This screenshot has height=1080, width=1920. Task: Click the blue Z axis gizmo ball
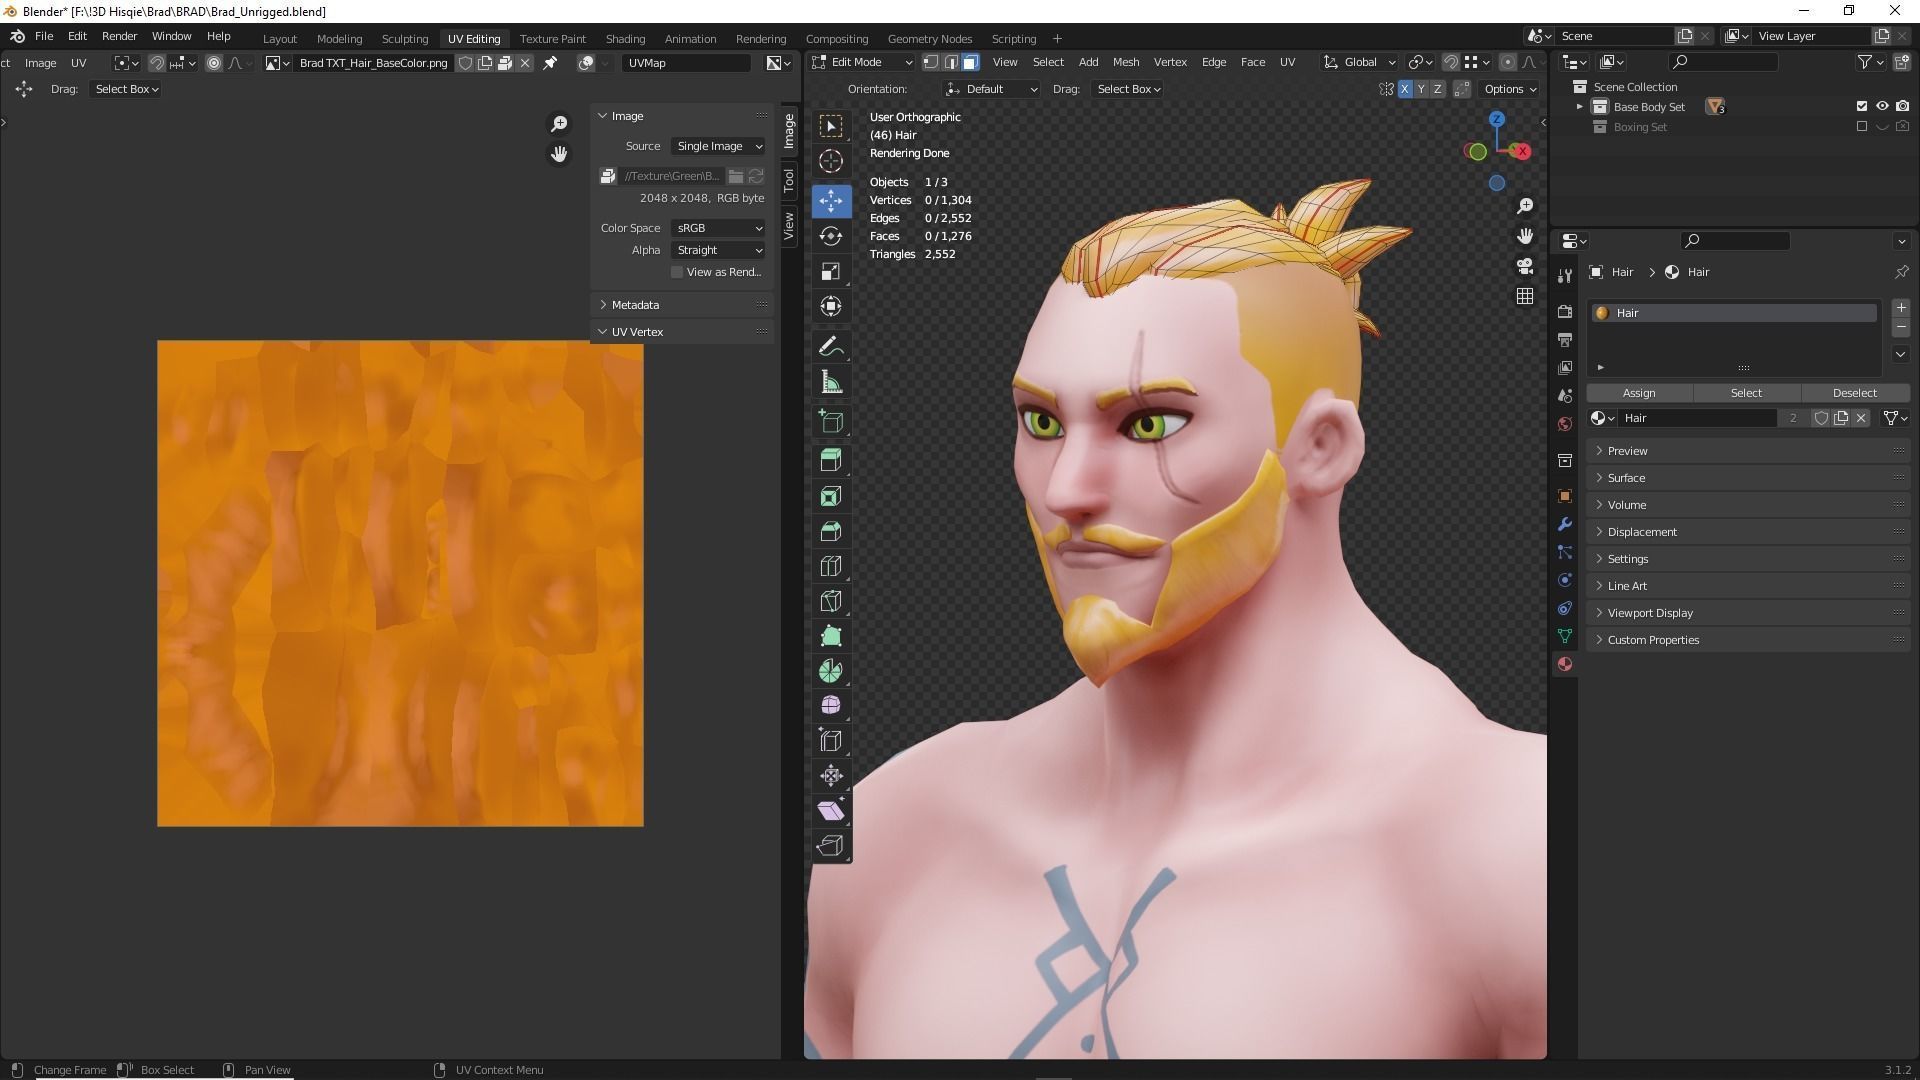click(x=1496, y=119)
